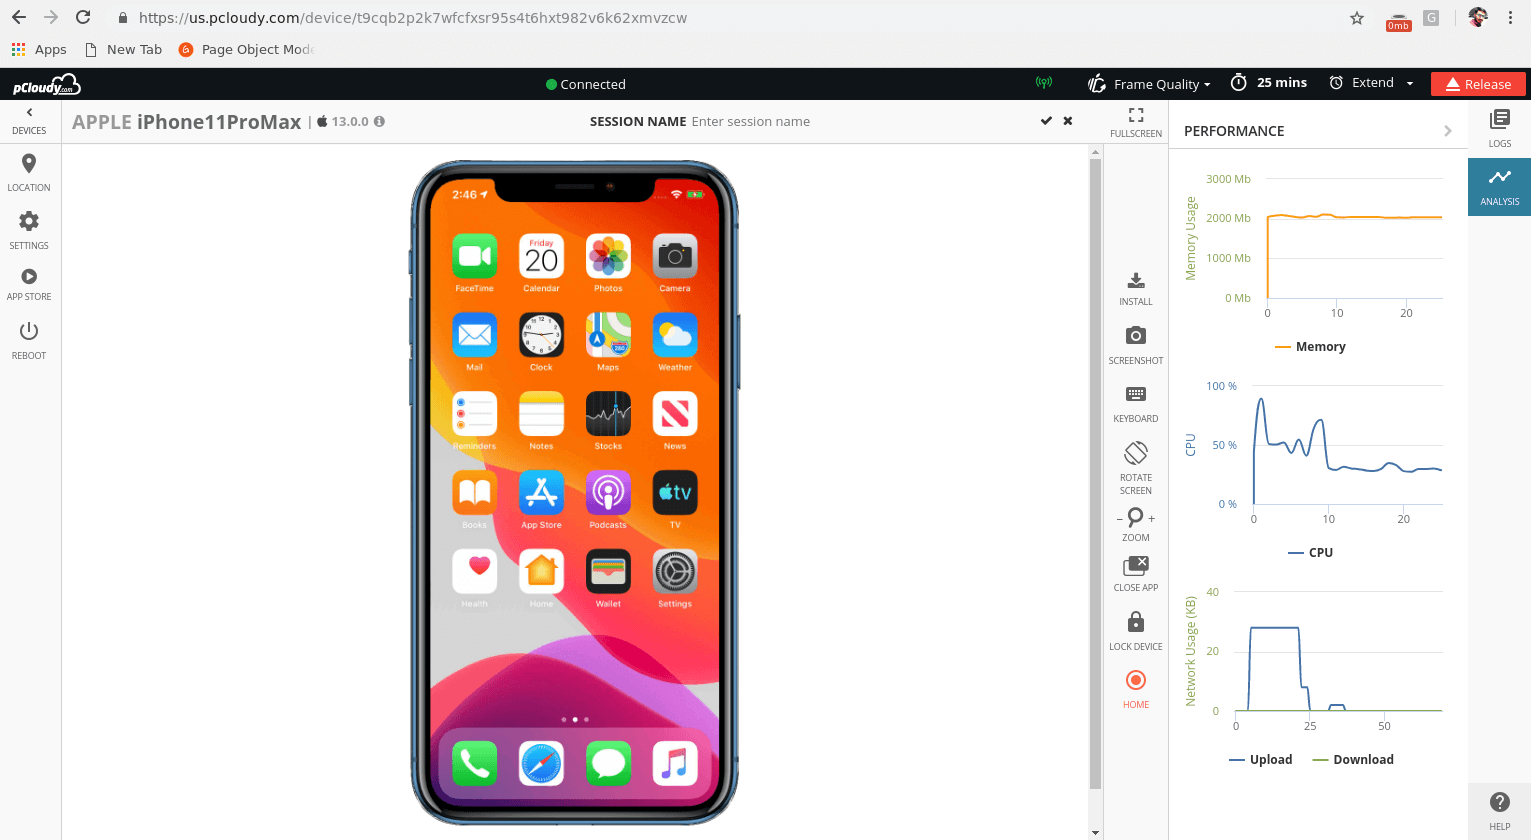
Task: Open the FaceTime app on the iPhone
Action: [x=475, y=257]
